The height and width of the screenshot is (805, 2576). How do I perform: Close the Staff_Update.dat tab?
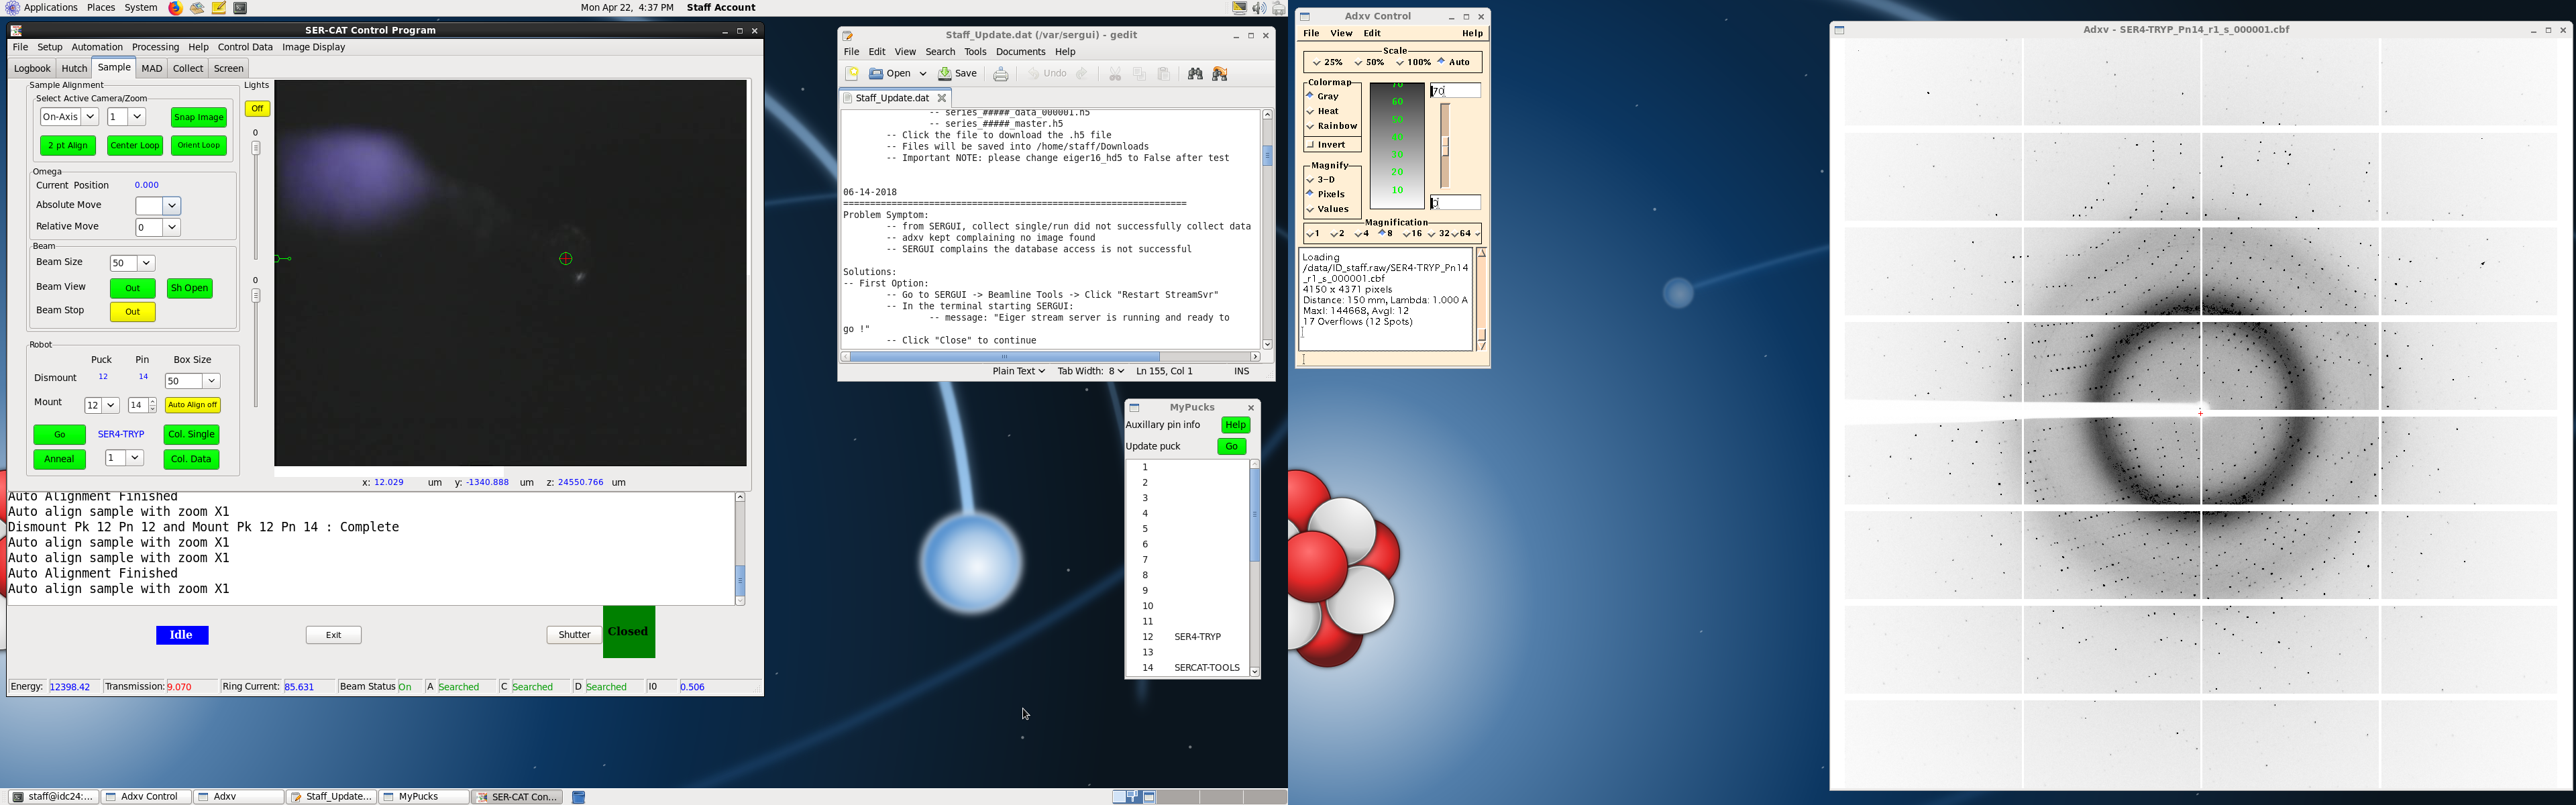942,98
